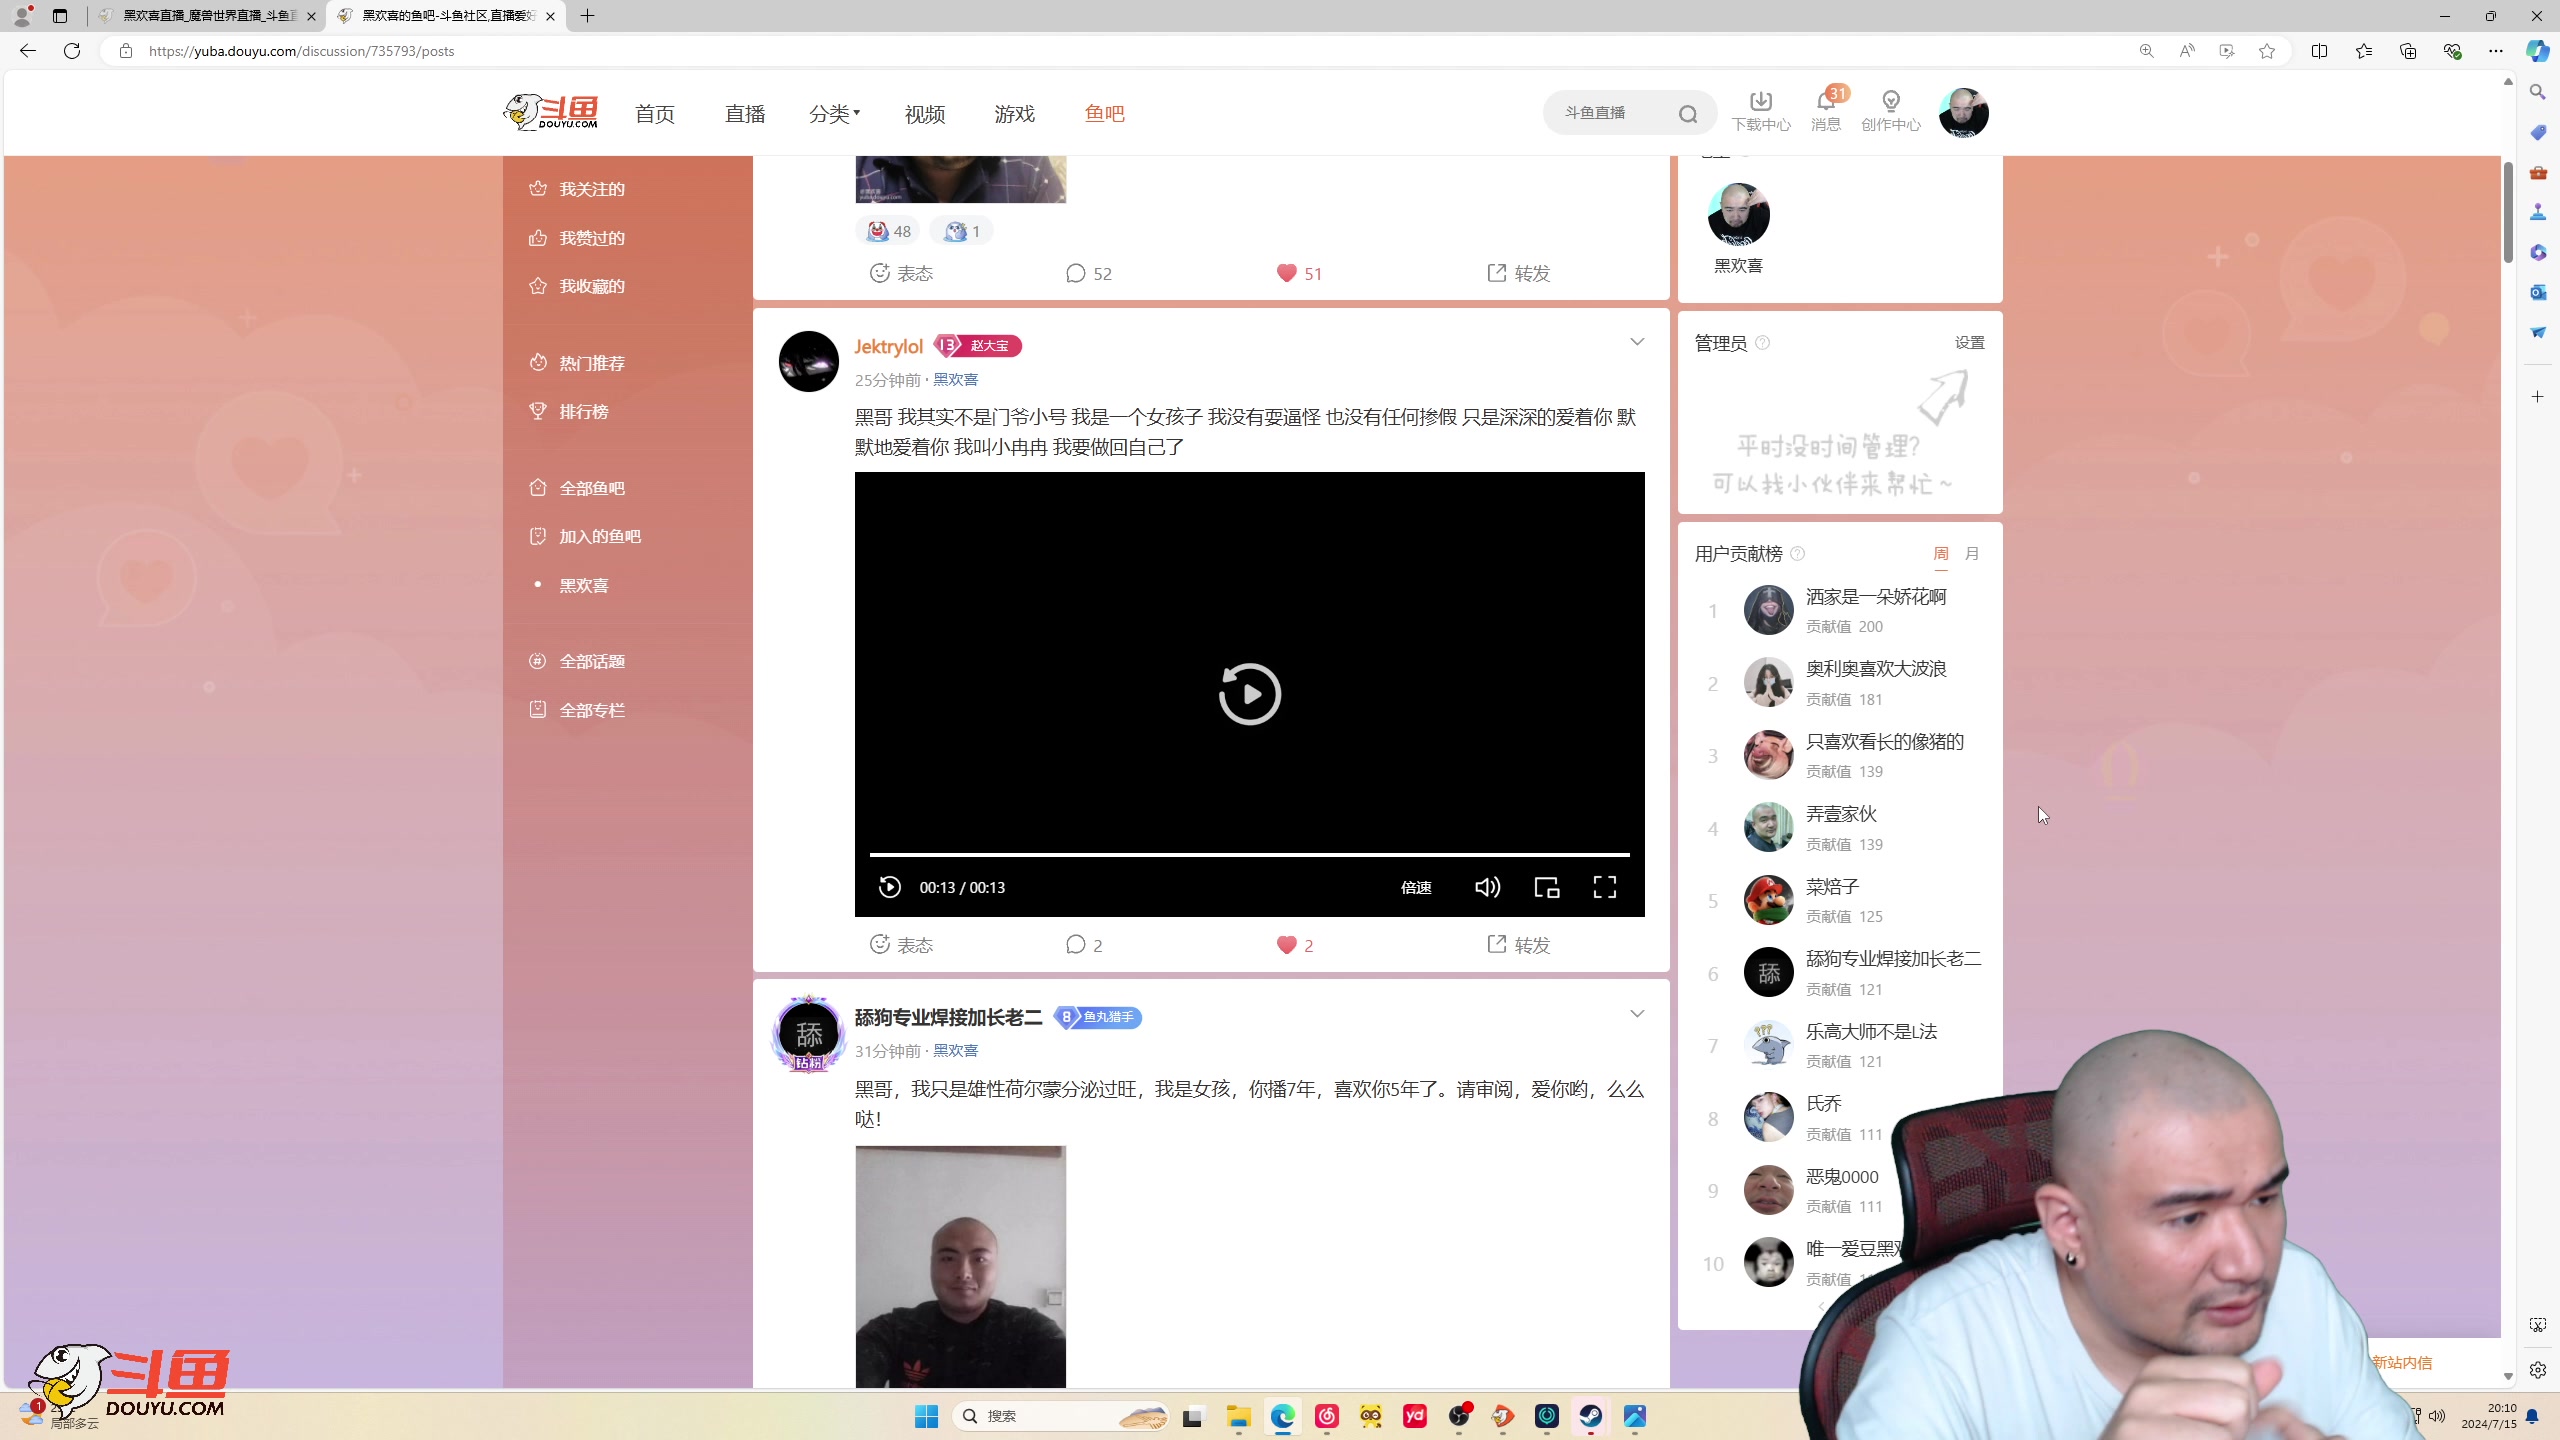This screenshot has width=2560, height=1440.
Task: Click 表态 on the top post
Action: (901, 273)
